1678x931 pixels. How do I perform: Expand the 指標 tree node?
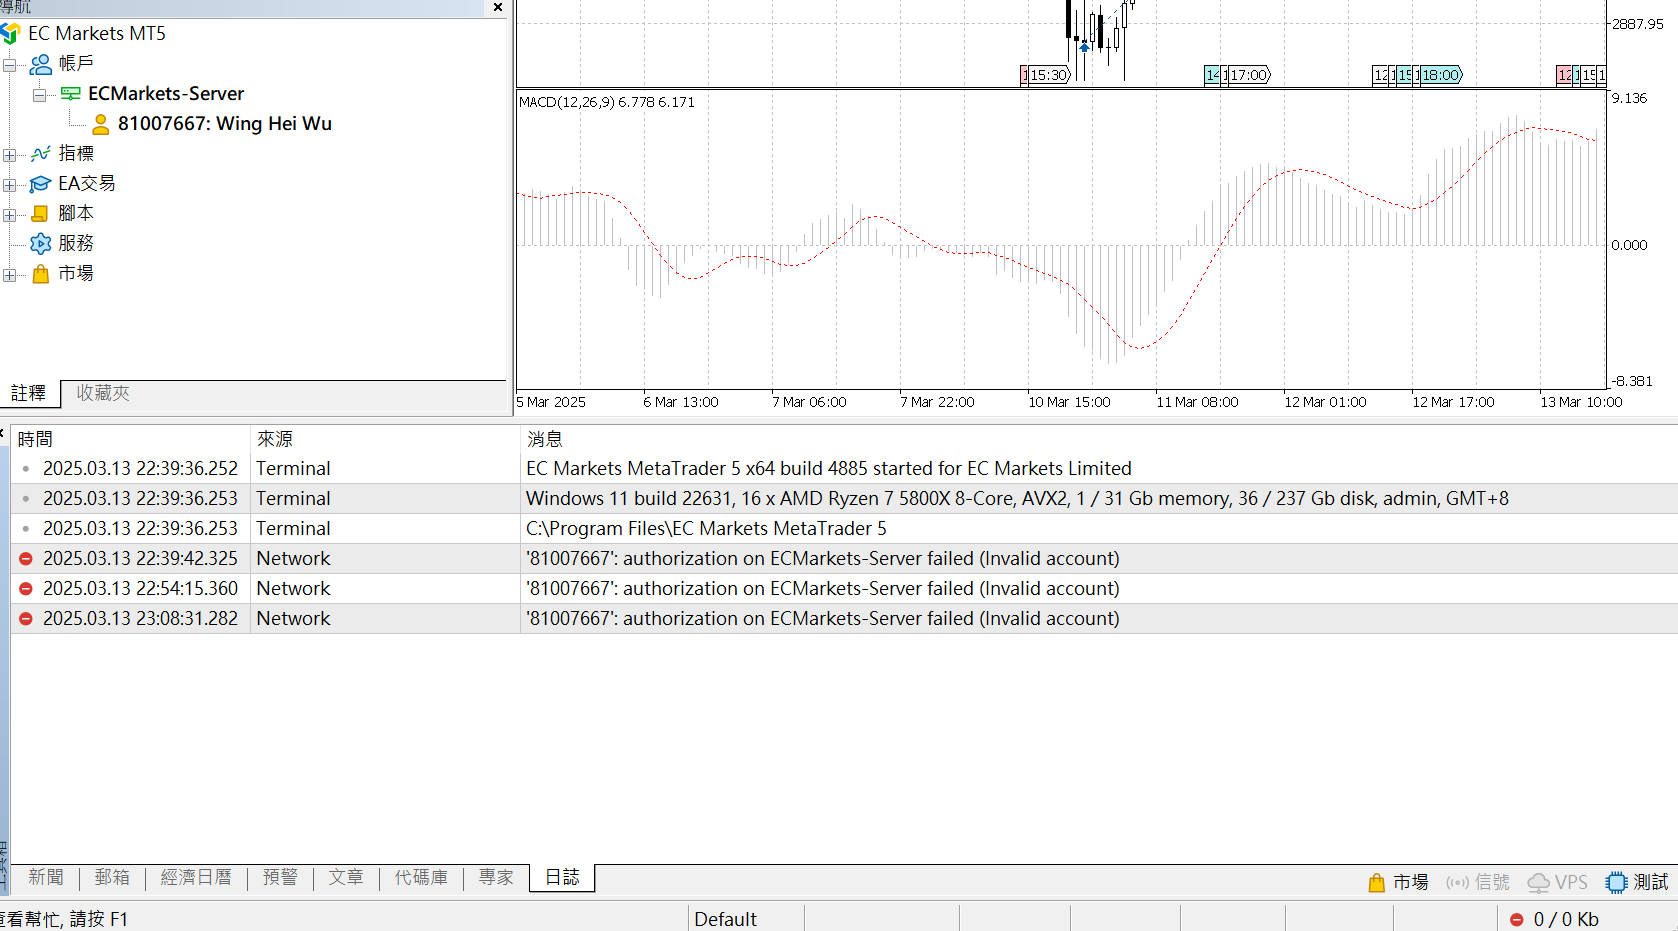[x=10, y=155]
